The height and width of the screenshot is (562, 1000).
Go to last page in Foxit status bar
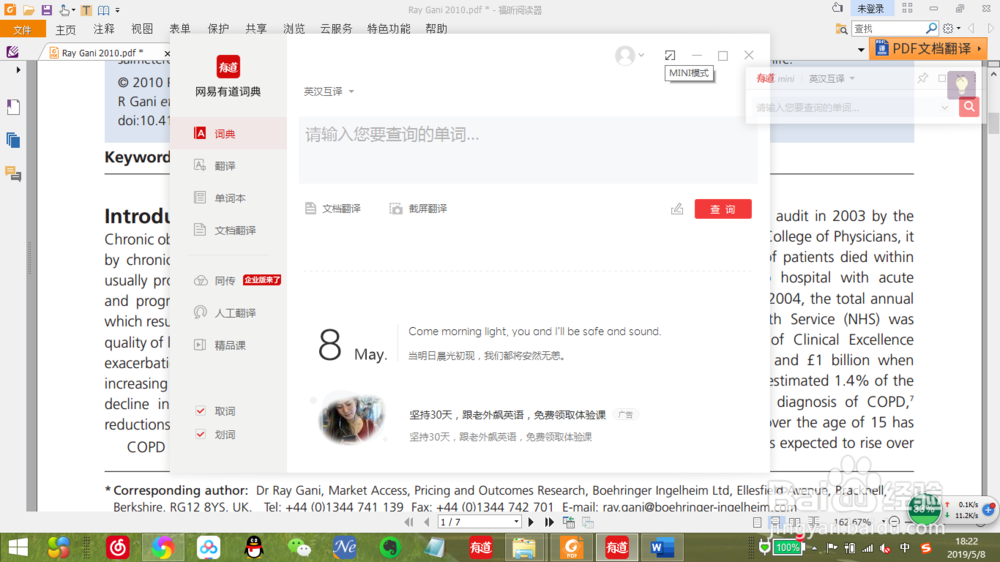(549, 522)
